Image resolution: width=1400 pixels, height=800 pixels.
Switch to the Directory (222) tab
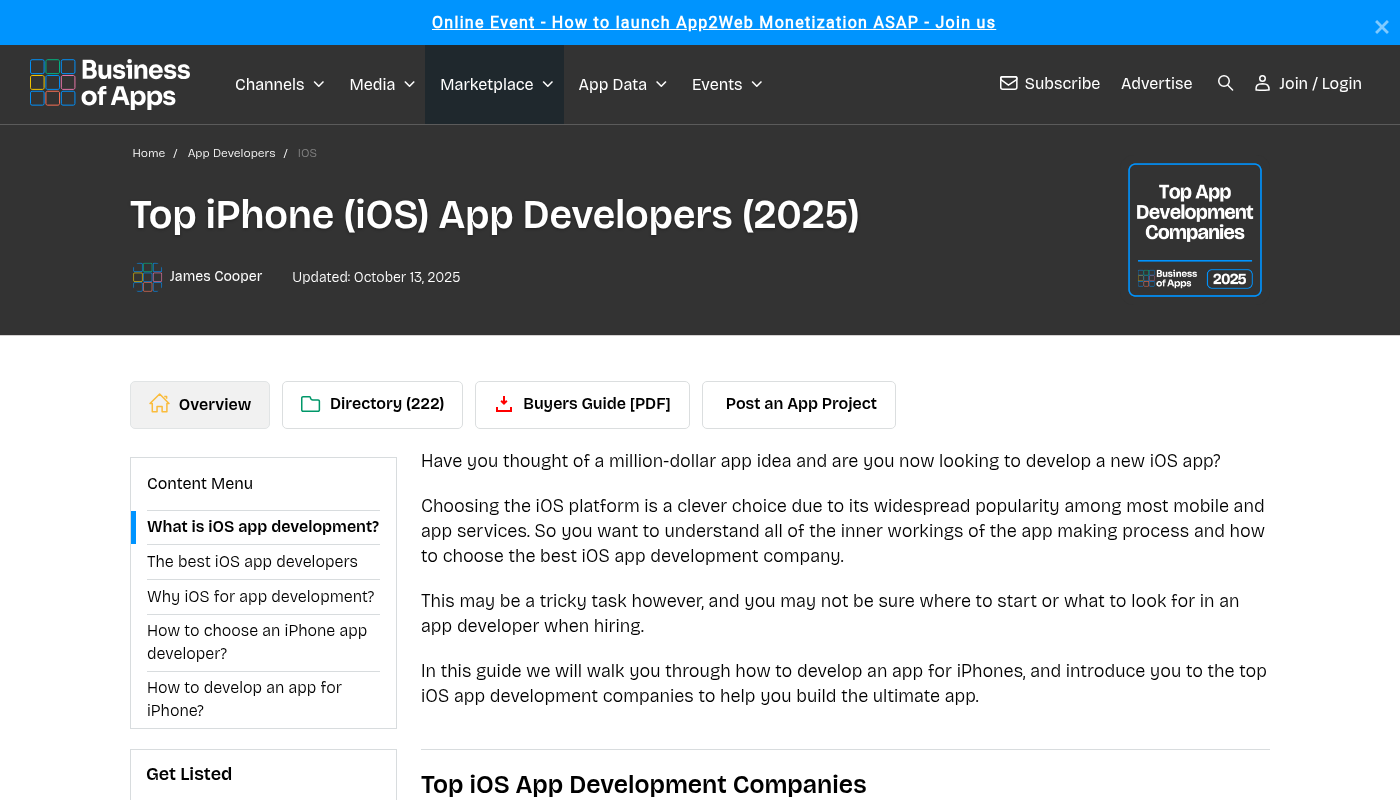(372, 404)
